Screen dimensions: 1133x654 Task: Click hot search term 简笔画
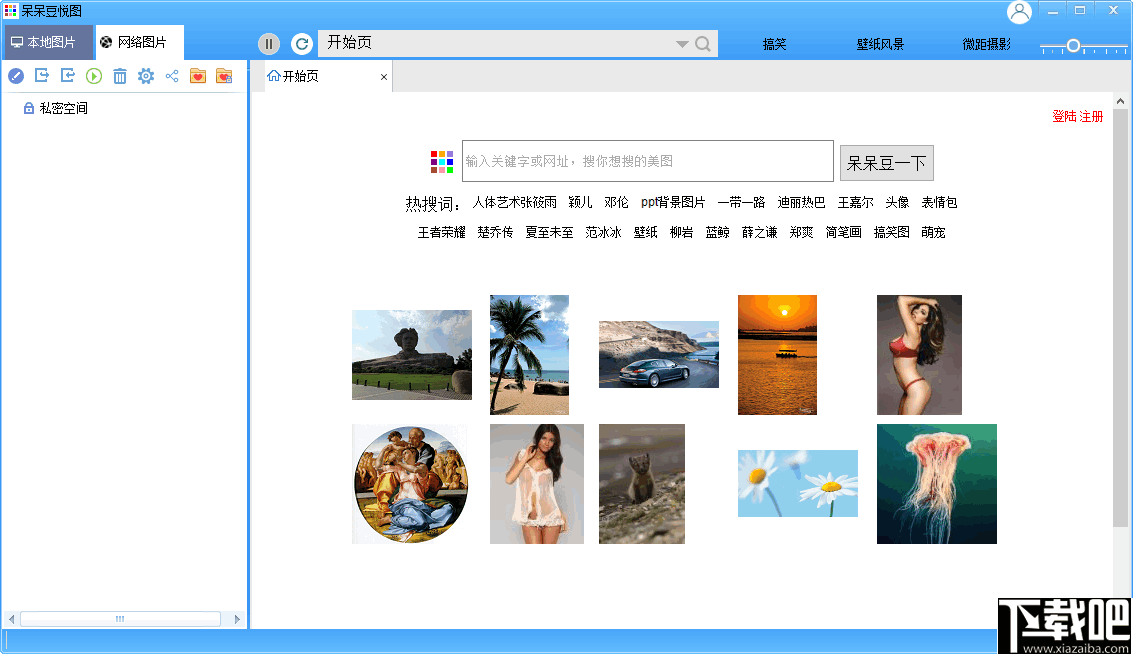[843, 233]
